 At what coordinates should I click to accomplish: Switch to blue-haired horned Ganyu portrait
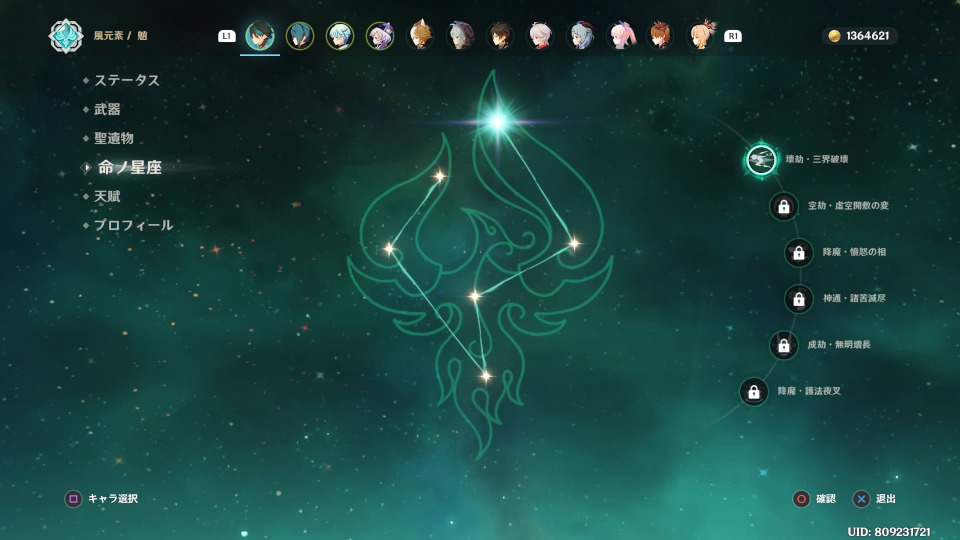tap(580, 36)
